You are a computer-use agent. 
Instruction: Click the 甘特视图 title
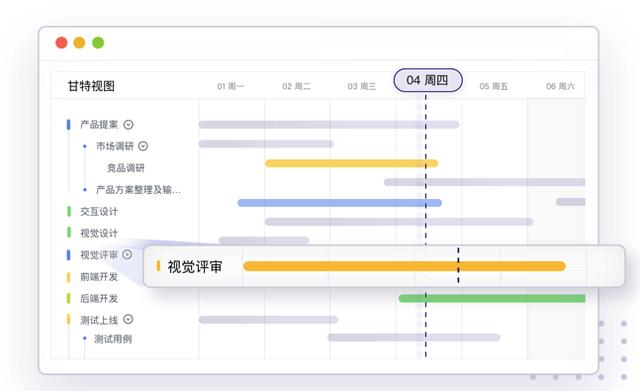pyautogui.click(x=91, y=86)
